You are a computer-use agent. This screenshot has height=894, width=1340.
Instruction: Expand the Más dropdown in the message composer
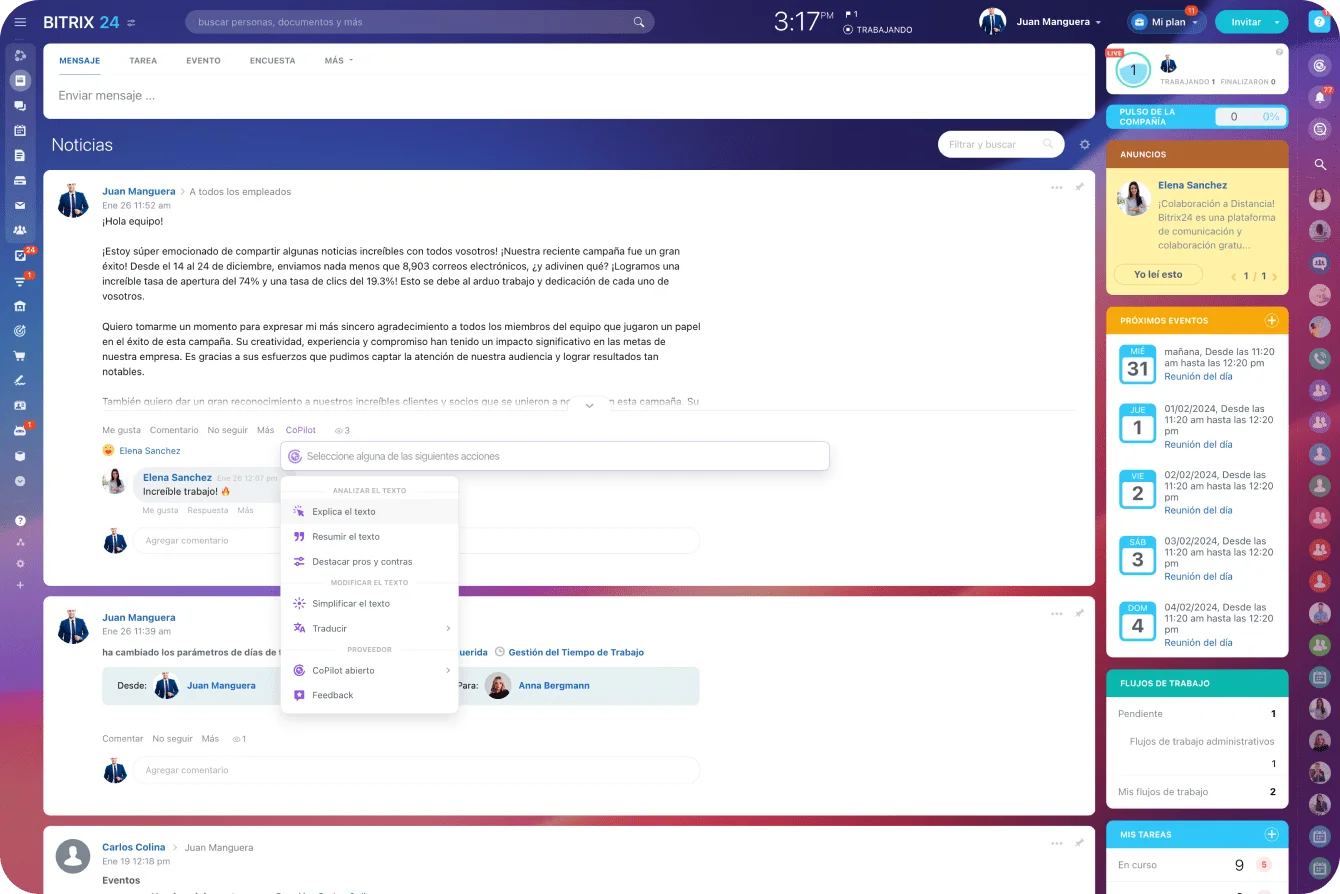[338, 60]
